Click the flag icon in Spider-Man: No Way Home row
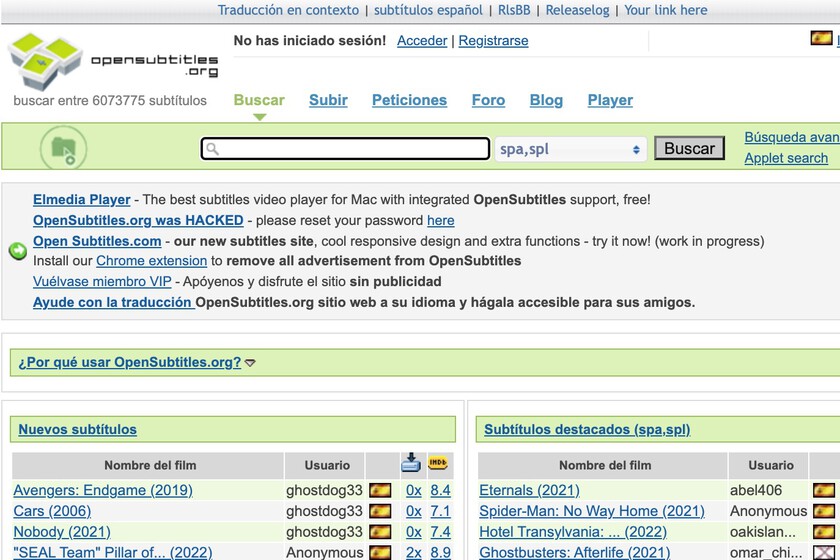Screen dimensions: 840x560 [824, 511]
